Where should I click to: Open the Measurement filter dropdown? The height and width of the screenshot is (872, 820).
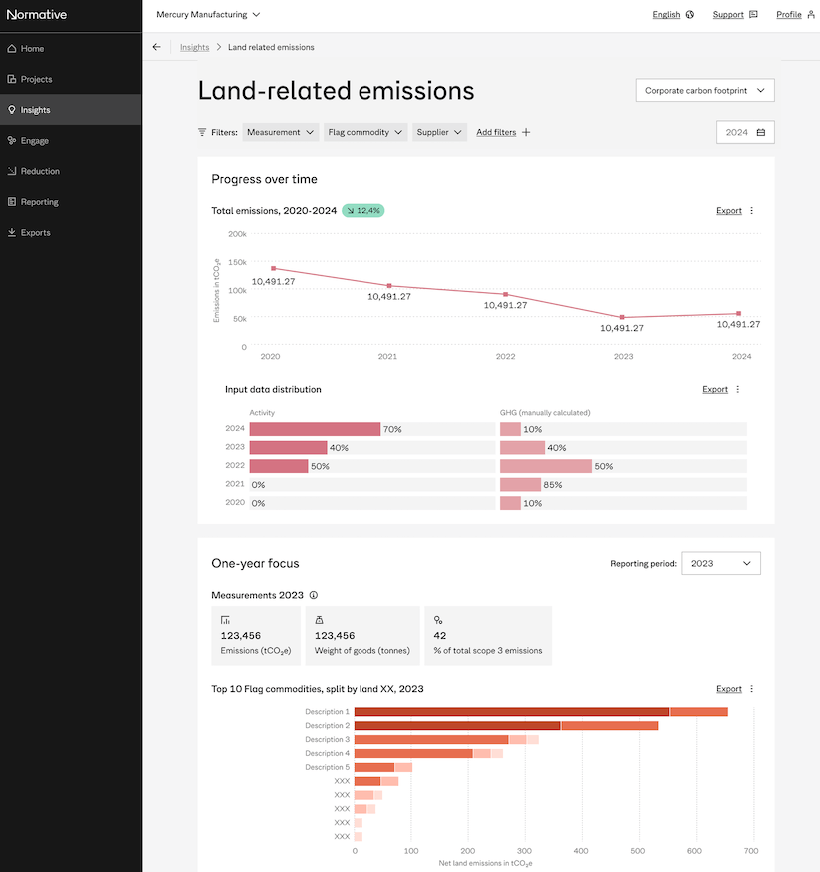[x=281, y=132]
